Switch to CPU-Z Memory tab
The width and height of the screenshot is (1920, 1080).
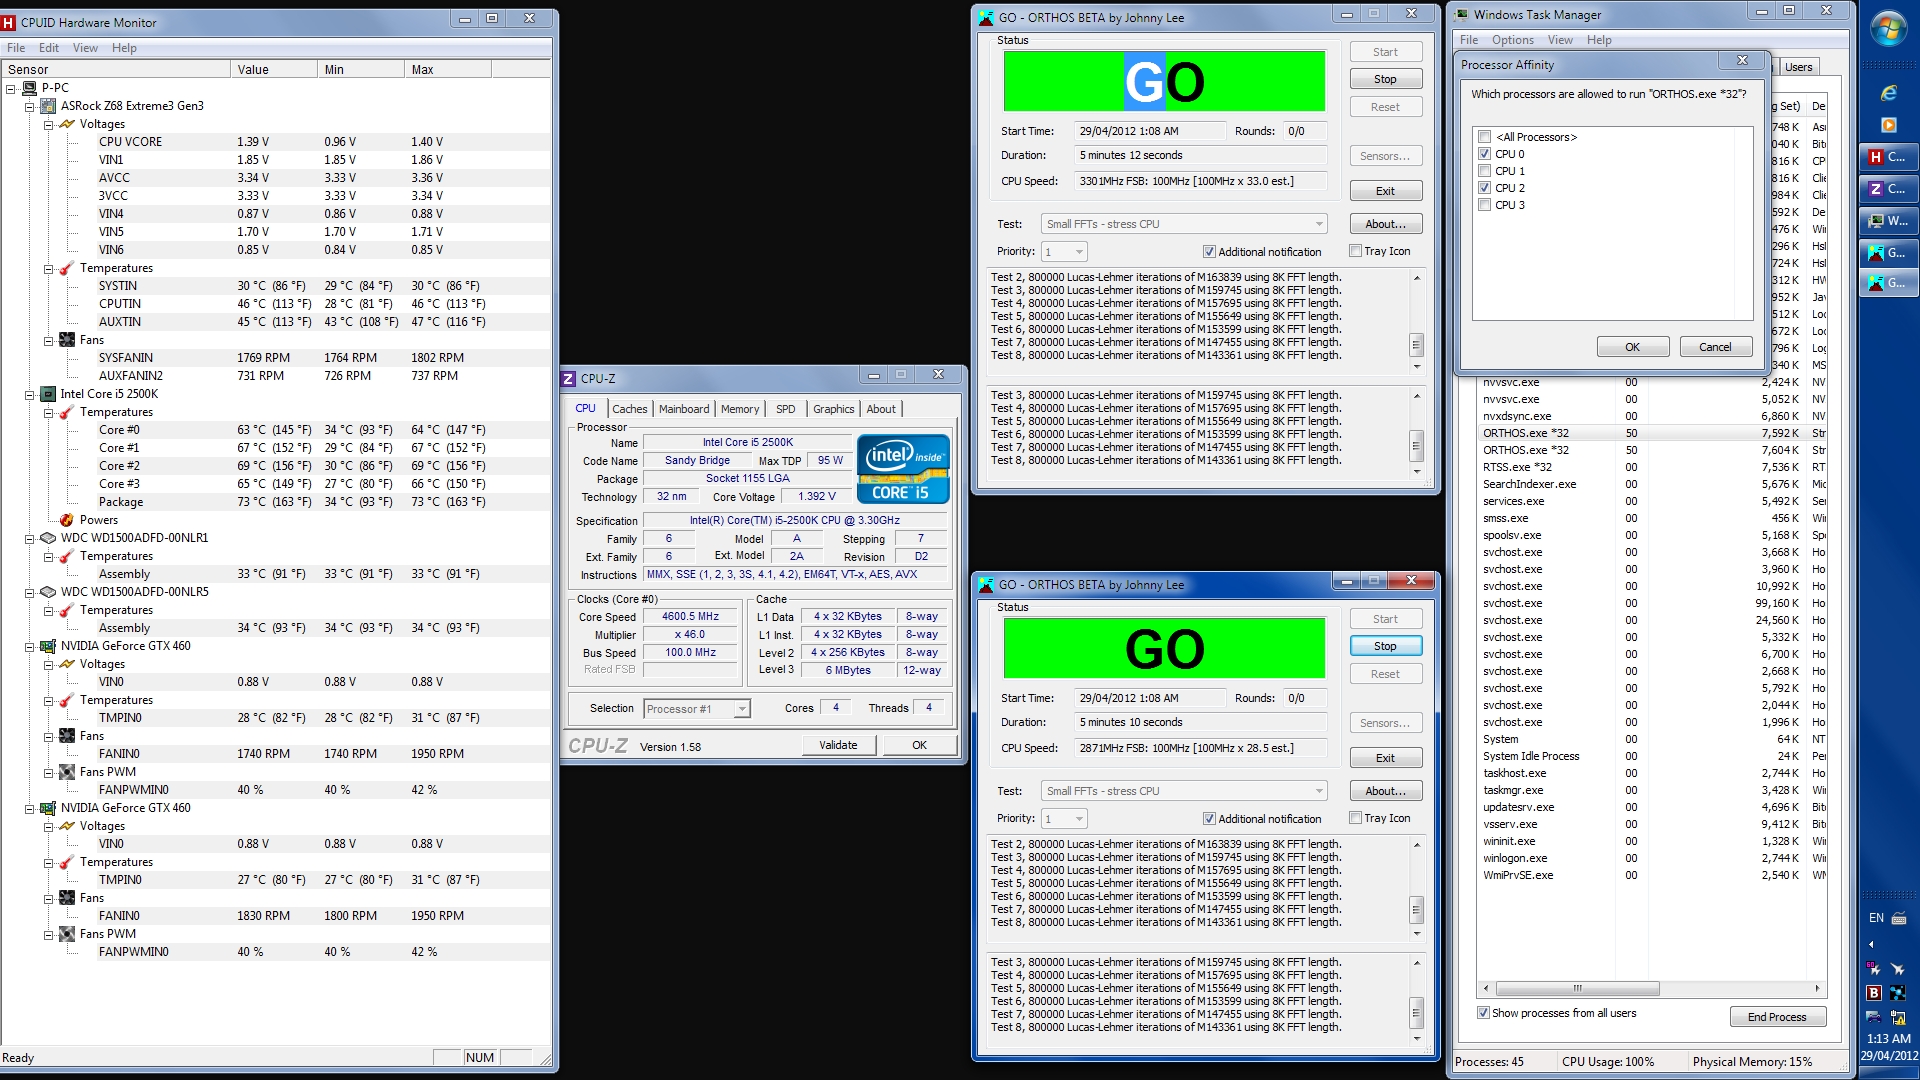(x=740, y=409)
